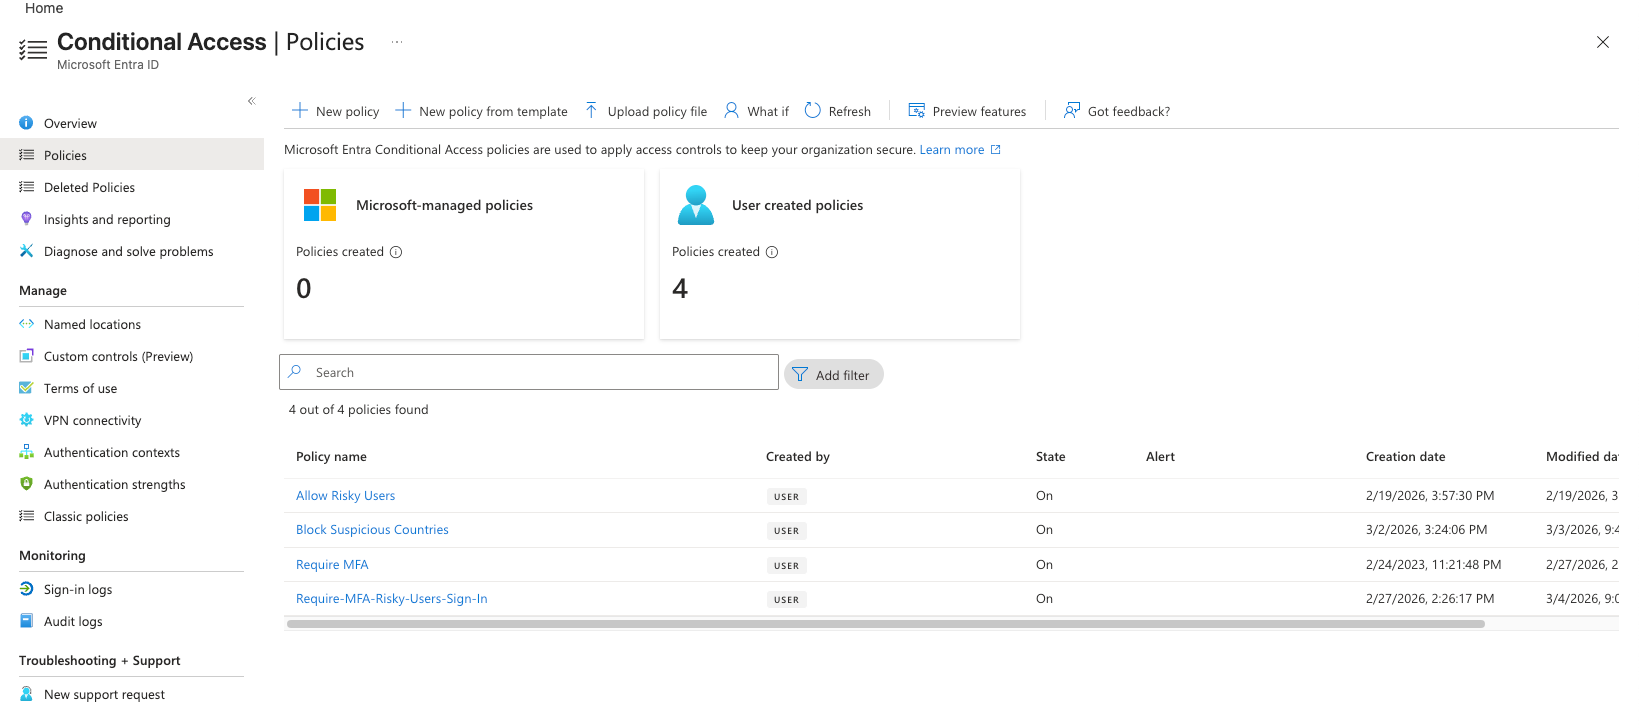The height and width of the screenshot is (728, 1639).
Task: Click the New support request person icon
Action: (x=26, y=694)
